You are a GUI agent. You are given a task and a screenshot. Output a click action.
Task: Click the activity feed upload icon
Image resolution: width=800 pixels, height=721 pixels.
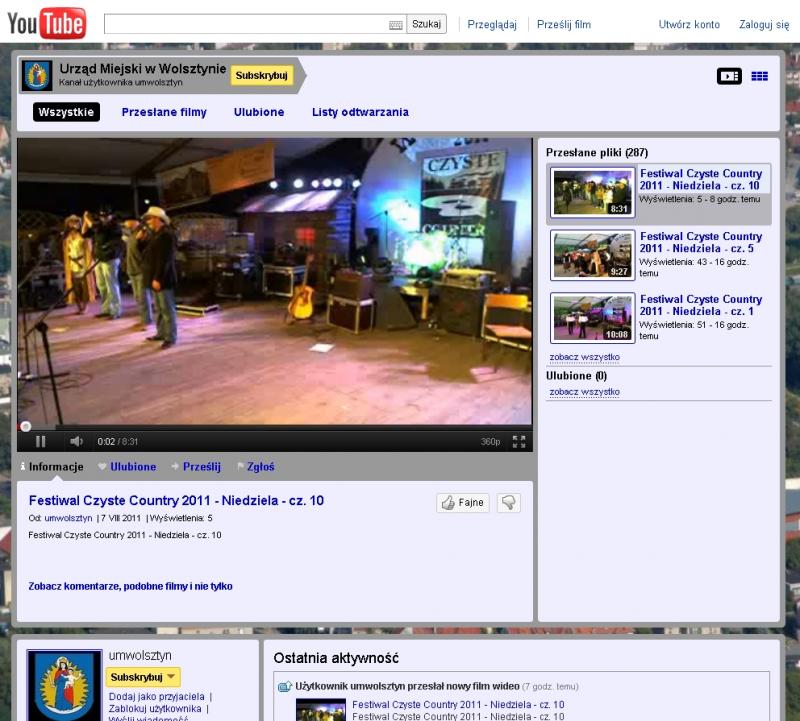click(285, 687)
